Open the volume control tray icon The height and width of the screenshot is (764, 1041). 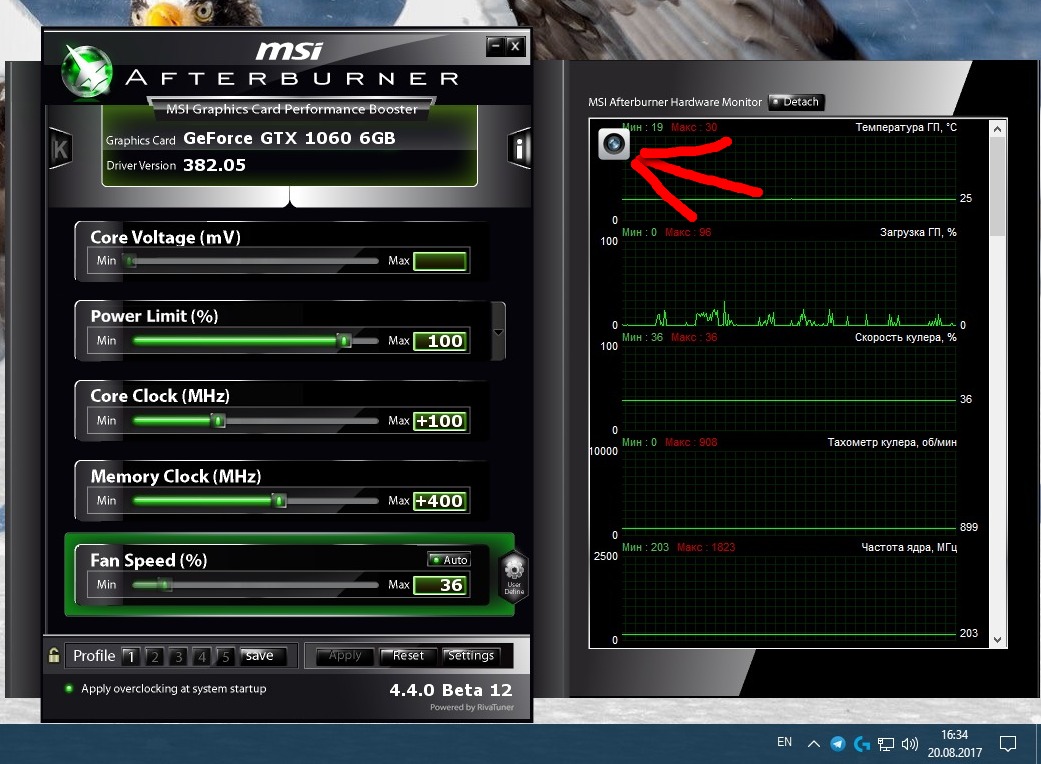pos(910,744)
